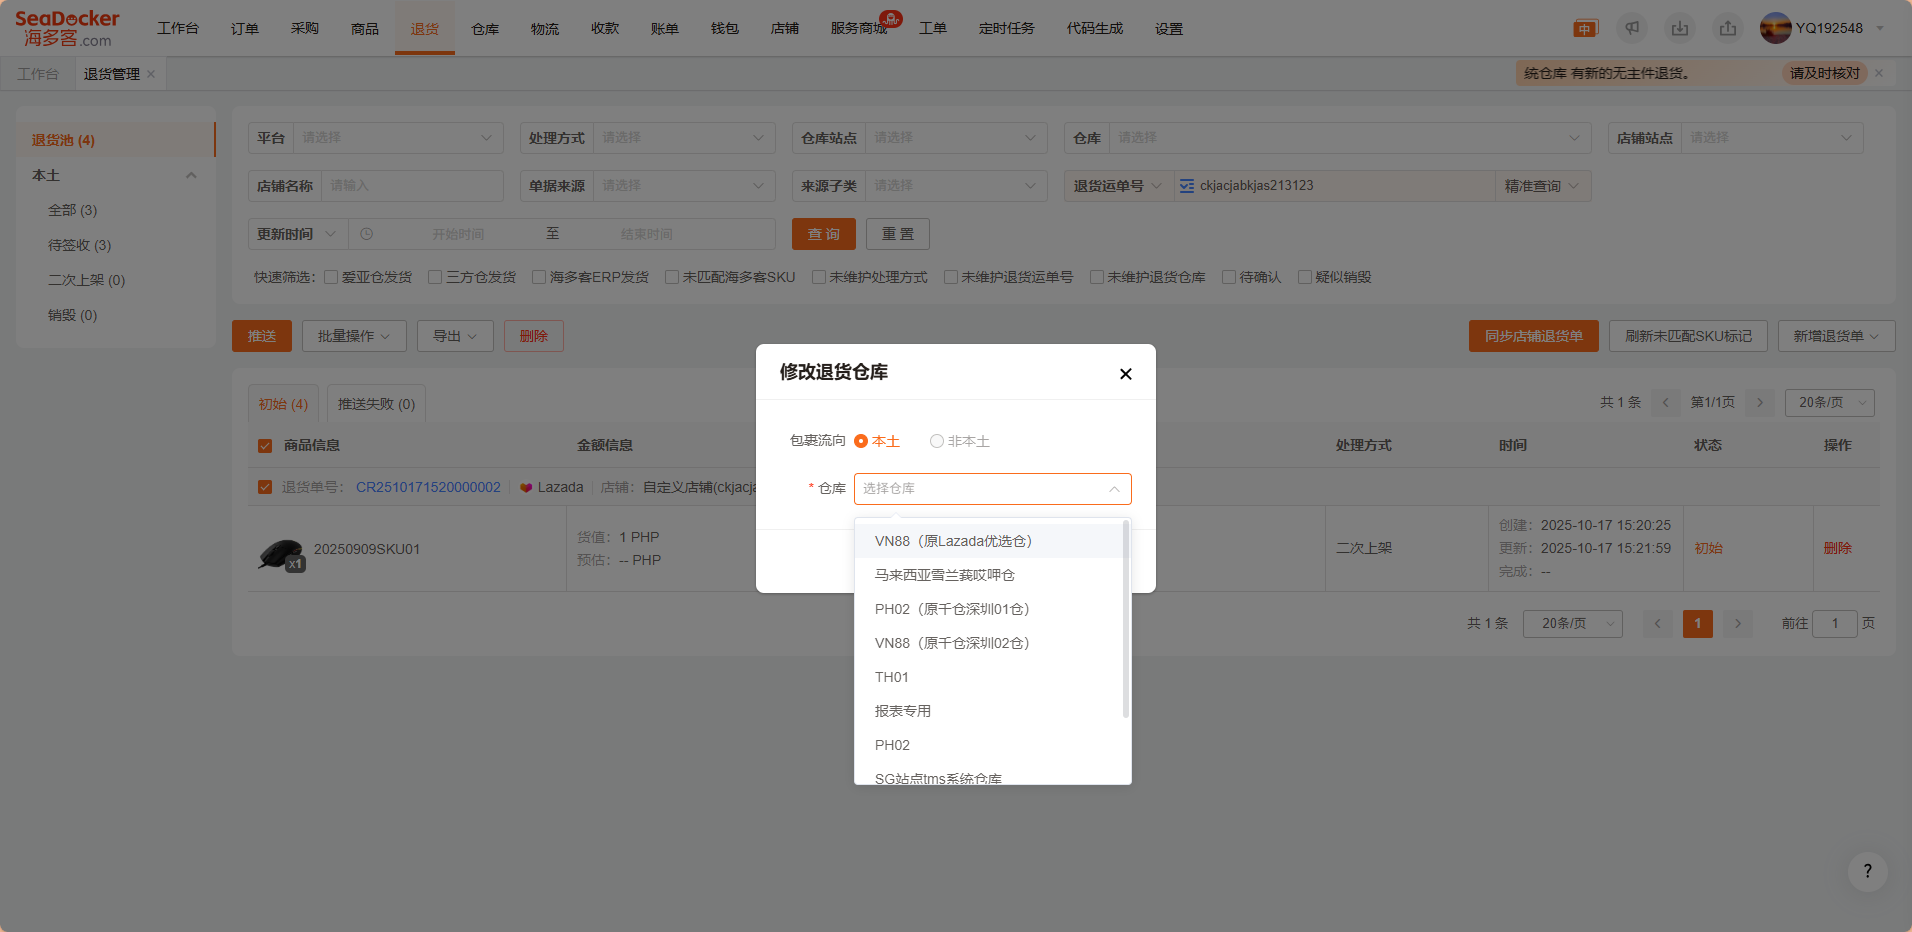
Task: Click the 同步店铺退货单 button
Action: (x=1533, y=336)
